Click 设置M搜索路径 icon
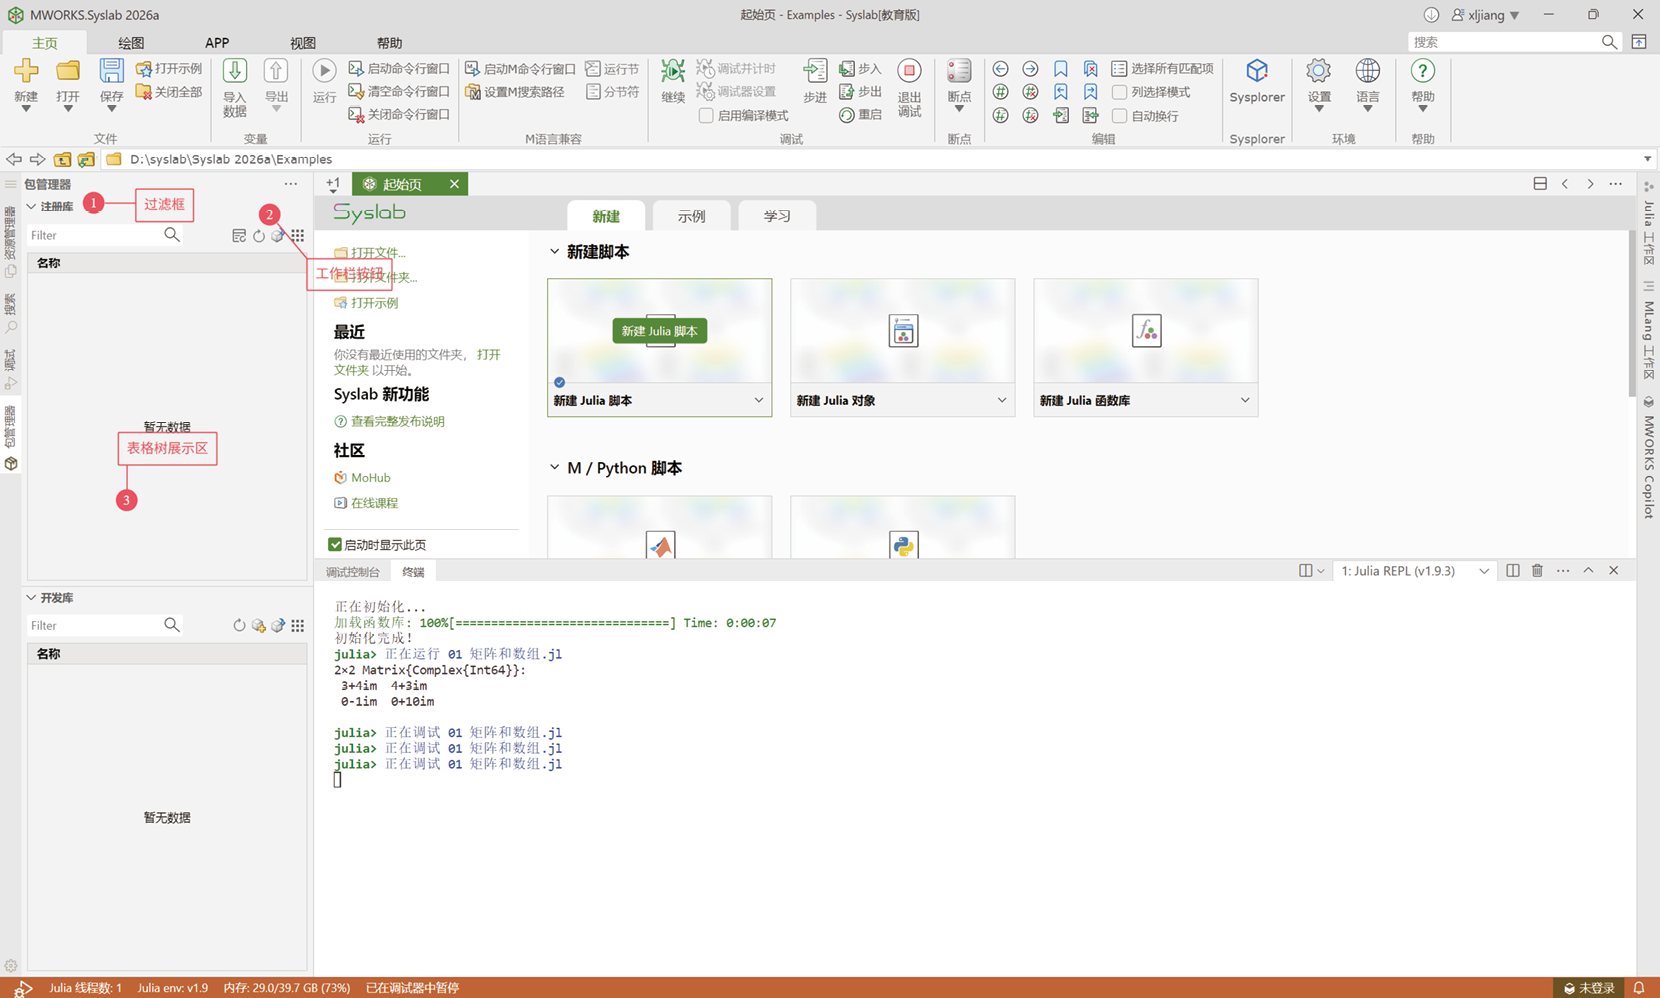Screen dimensions: 1660x998 pos(473,92)
